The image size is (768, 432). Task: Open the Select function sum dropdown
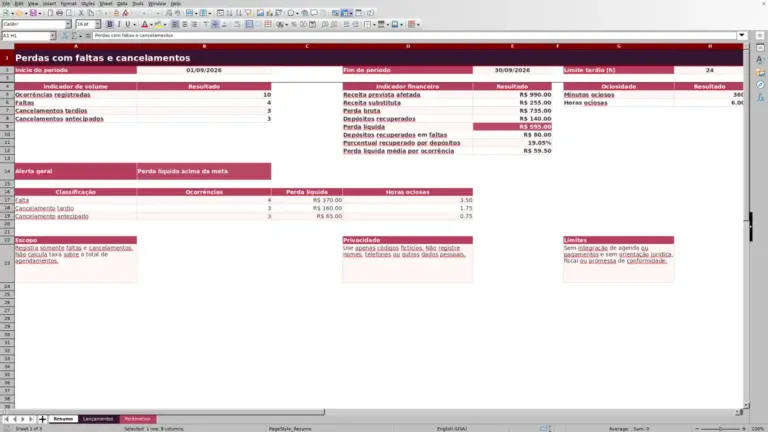pyautogui.click(x=80, y=36)
